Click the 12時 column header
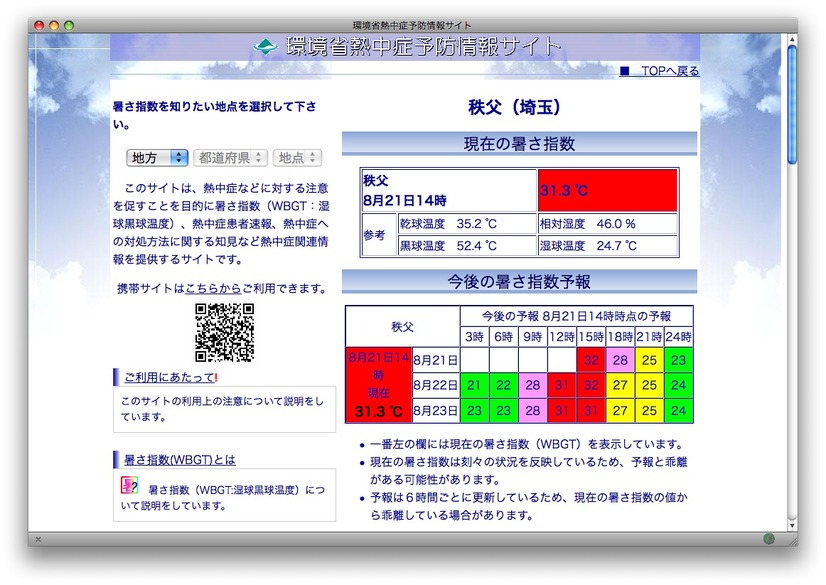The height and width of the screenshot is (585, 826). tap(562, 336)
